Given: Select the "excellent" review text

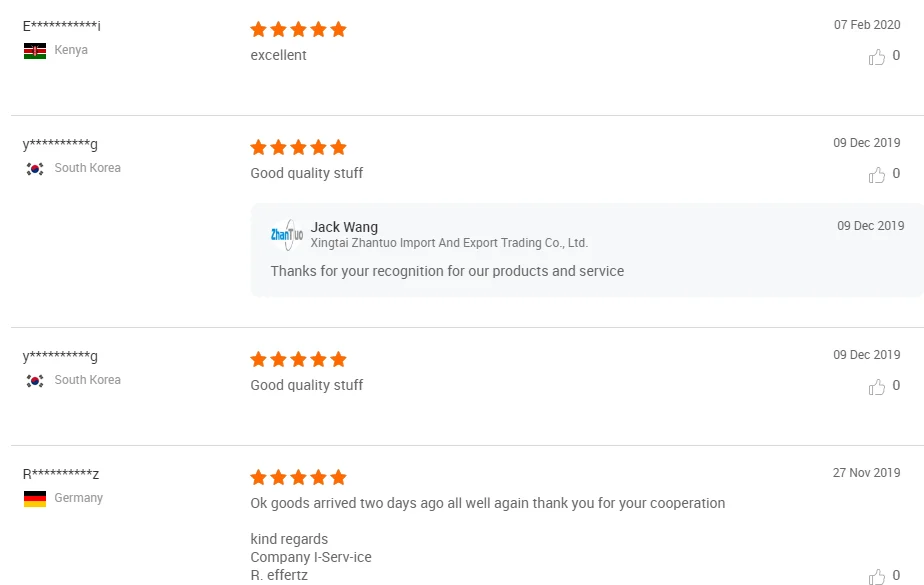Looking at the screenshot, I should (278, 55).
